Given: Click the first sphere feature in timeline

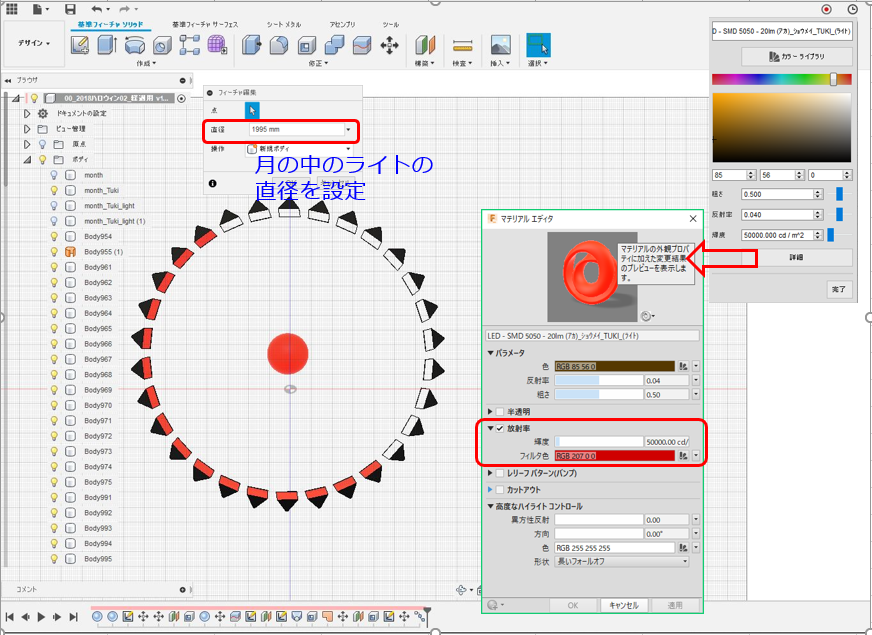Looking at the screenshot, I should pyautogui.click(x=97, y=616).
